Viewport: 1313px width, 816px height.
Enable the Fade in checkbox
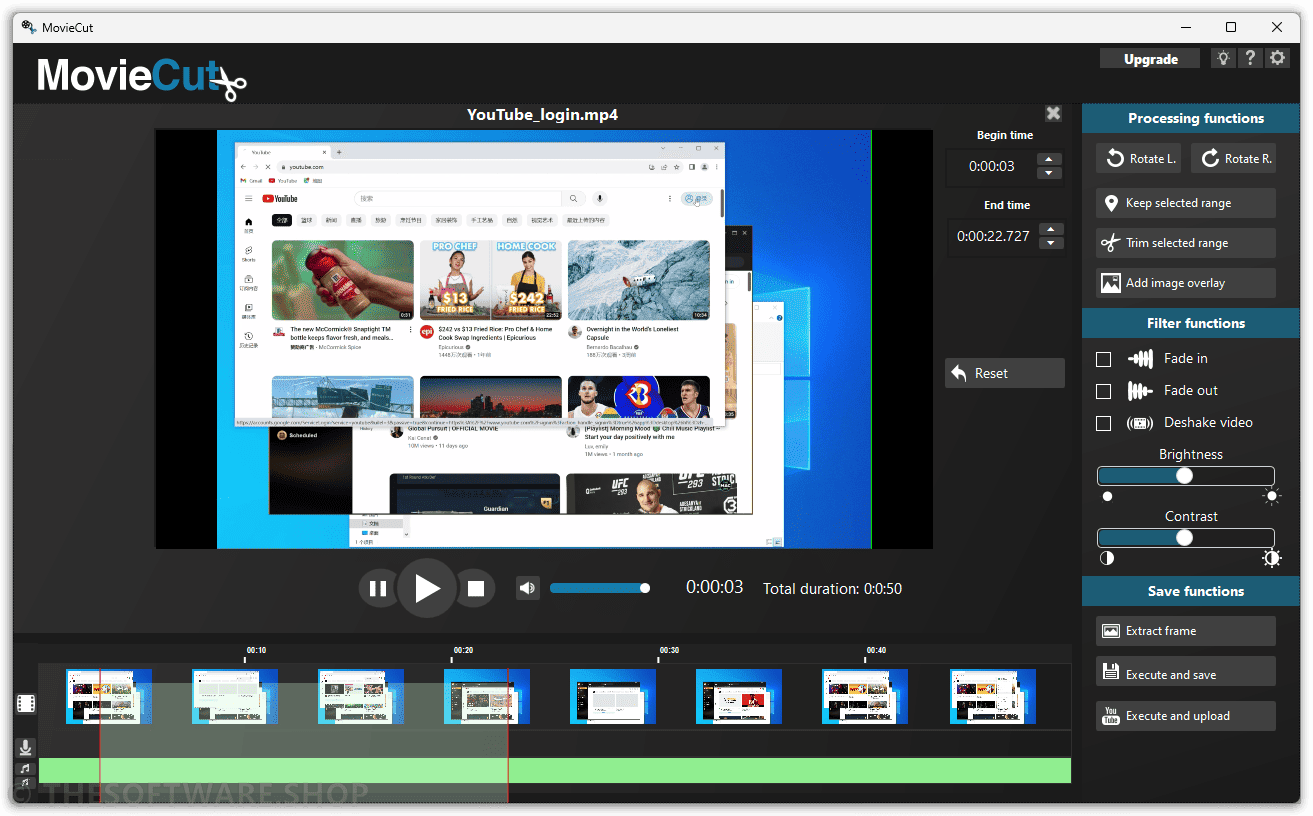[1104, 359]
